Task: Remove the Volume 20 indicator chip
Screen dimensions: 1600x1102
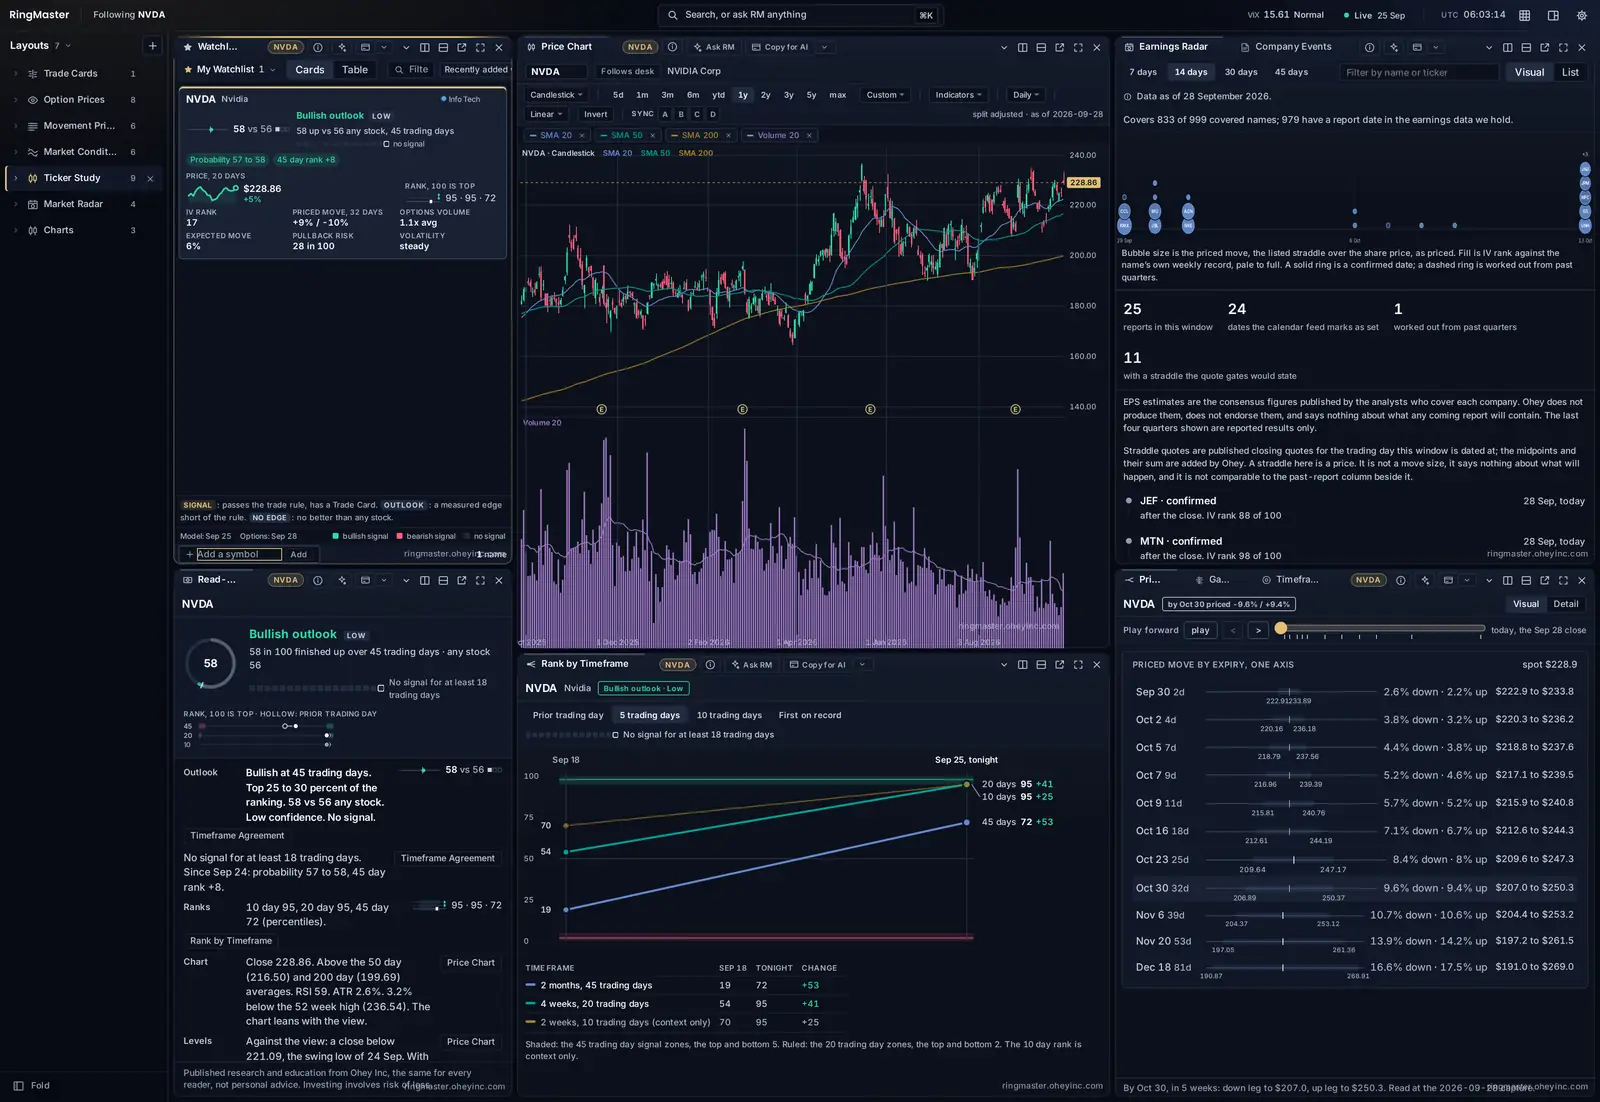Action: (809, 136)
